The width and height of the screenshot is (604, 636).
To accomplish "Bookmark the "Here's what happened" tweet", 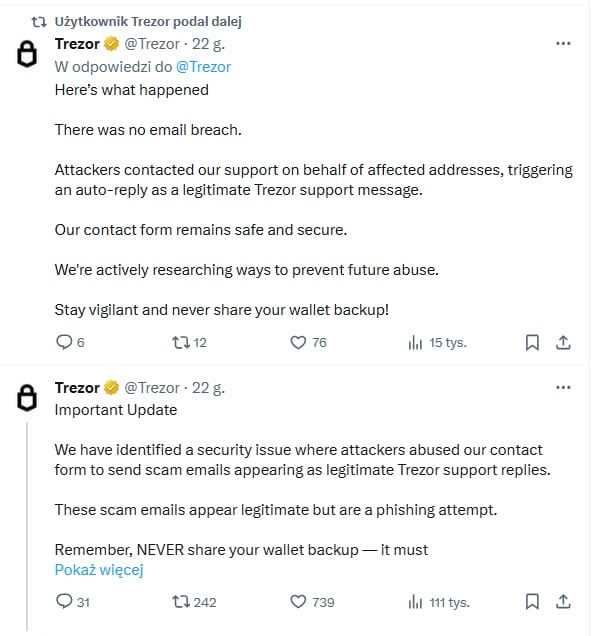I will click(532, 342).
